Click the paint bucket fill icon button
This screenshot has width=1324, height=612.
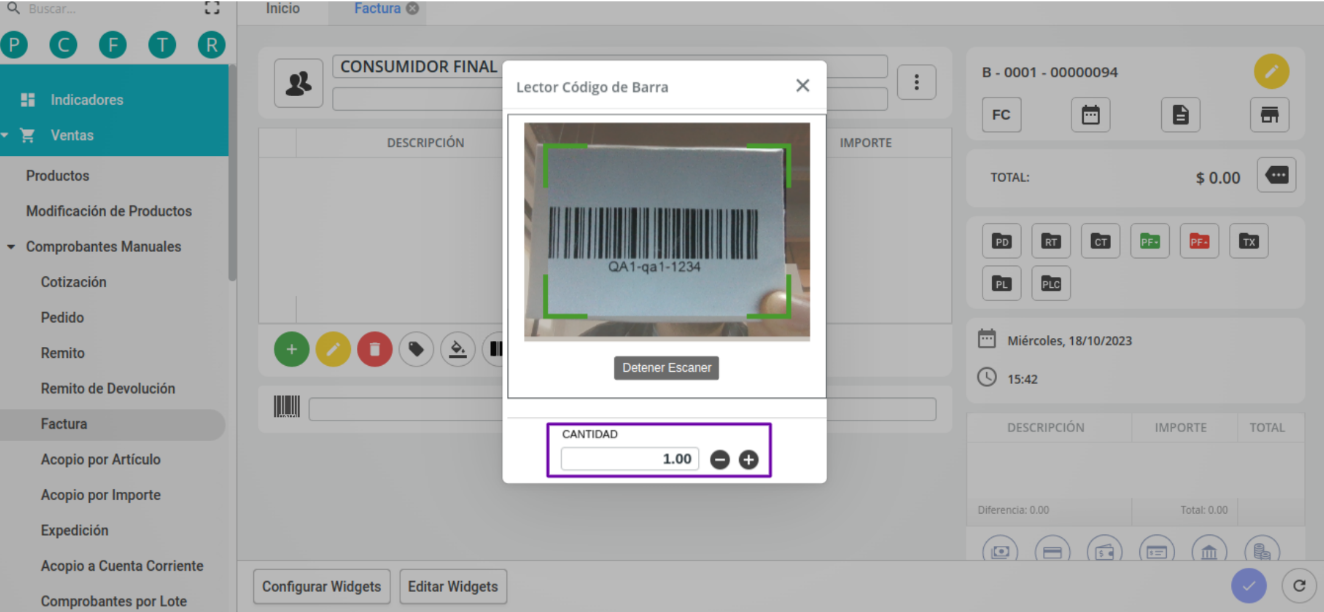coord(457,349)
